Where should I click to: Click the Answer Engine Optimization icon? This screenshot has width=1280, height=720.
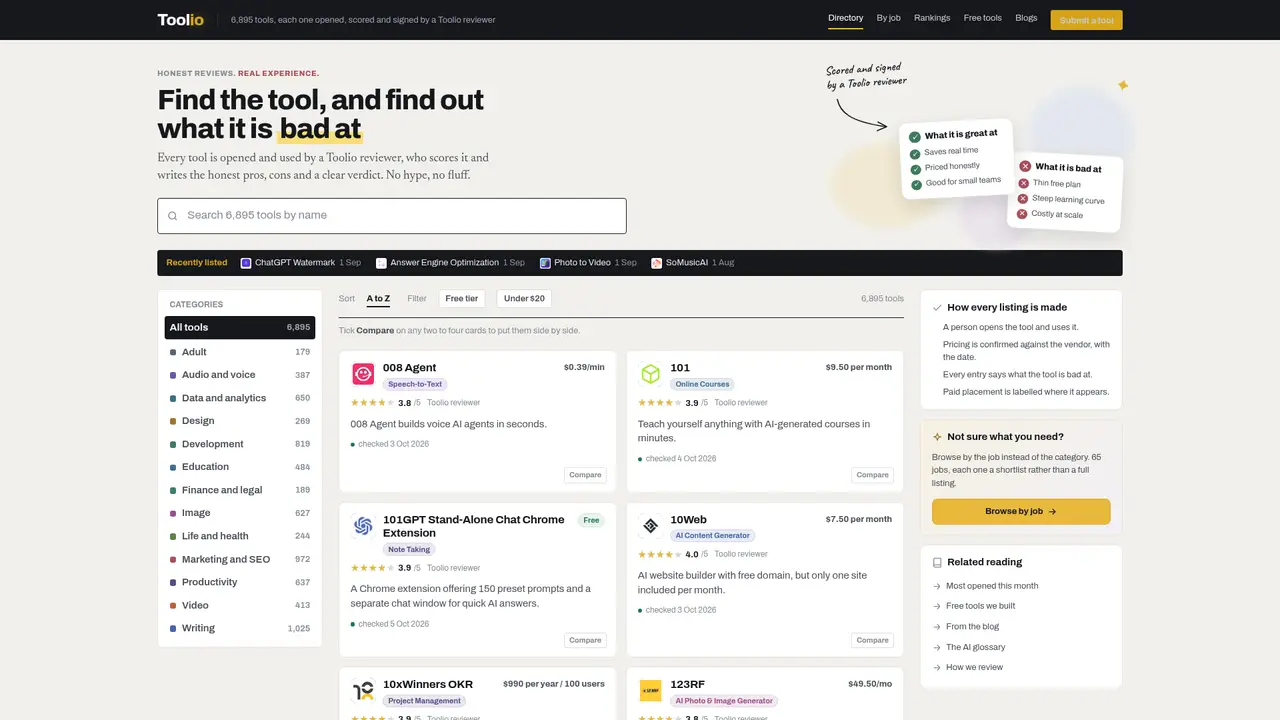[381, 263]
